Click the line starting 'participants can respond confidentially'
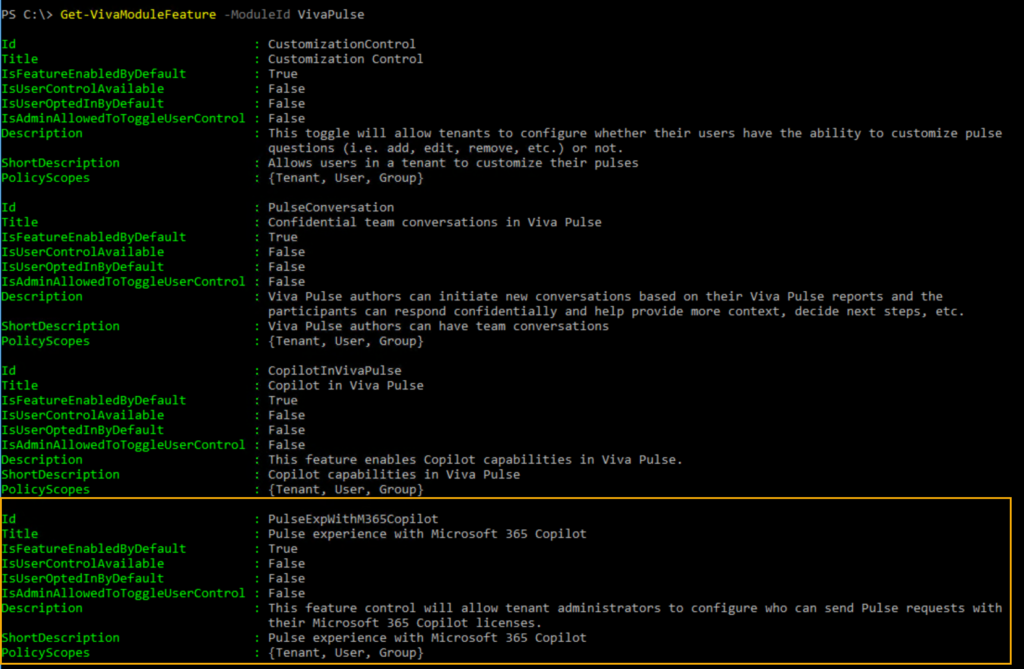The image size is (1024, 669). pos(616,312)
